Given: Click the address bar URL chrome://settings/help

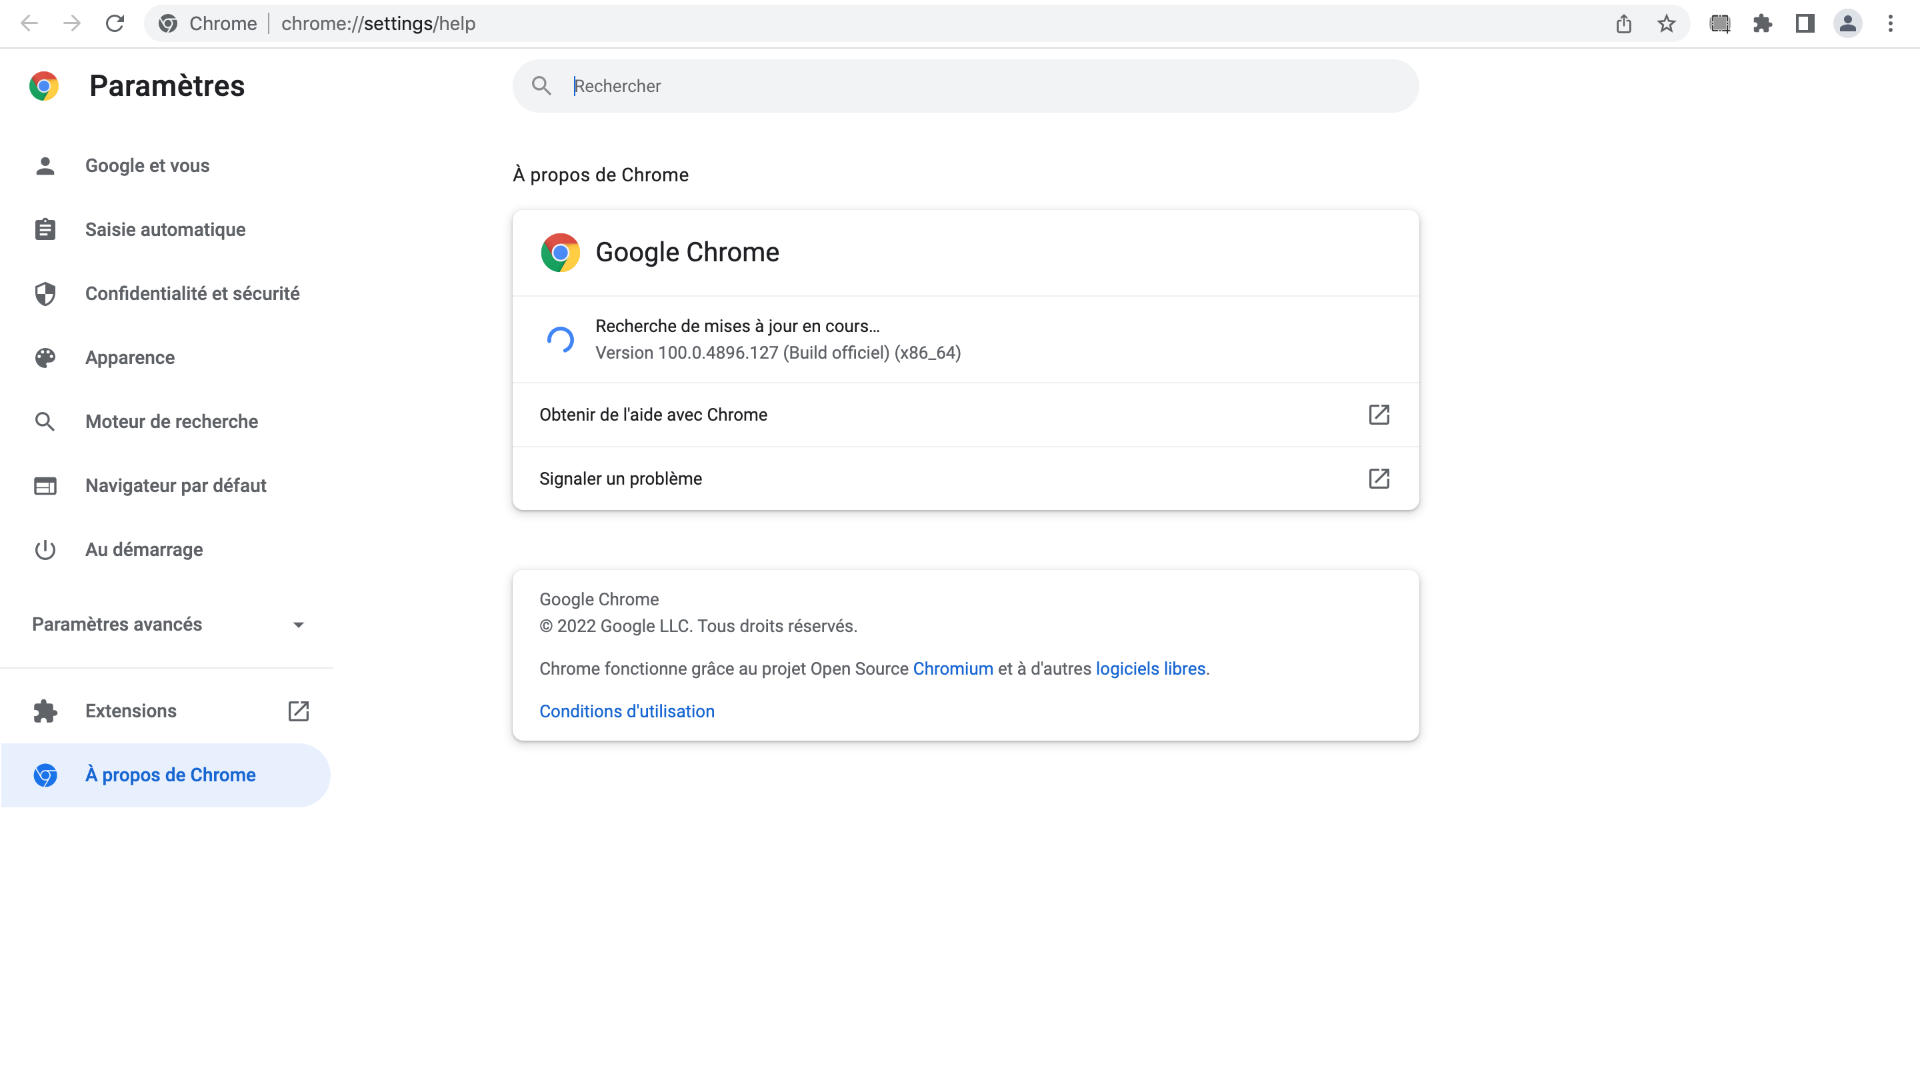Looking at the screenshot, I should coord(378,23).
